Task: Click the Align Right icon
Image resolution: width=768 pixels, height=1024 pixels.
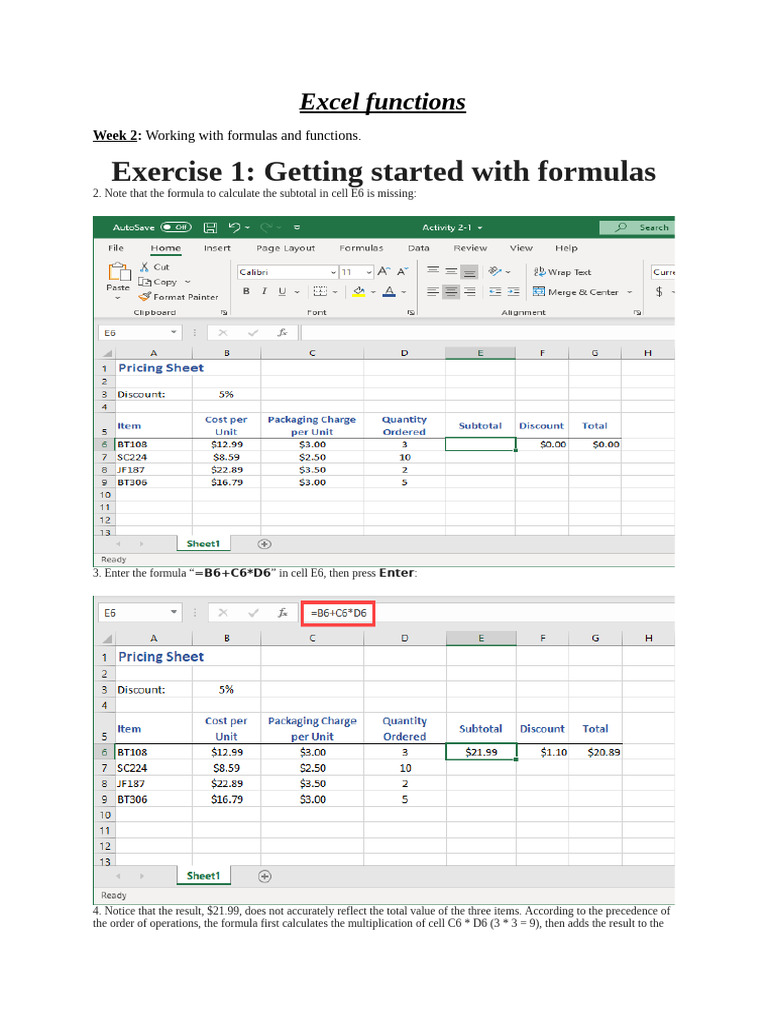Action: click(x=470, y=292)
